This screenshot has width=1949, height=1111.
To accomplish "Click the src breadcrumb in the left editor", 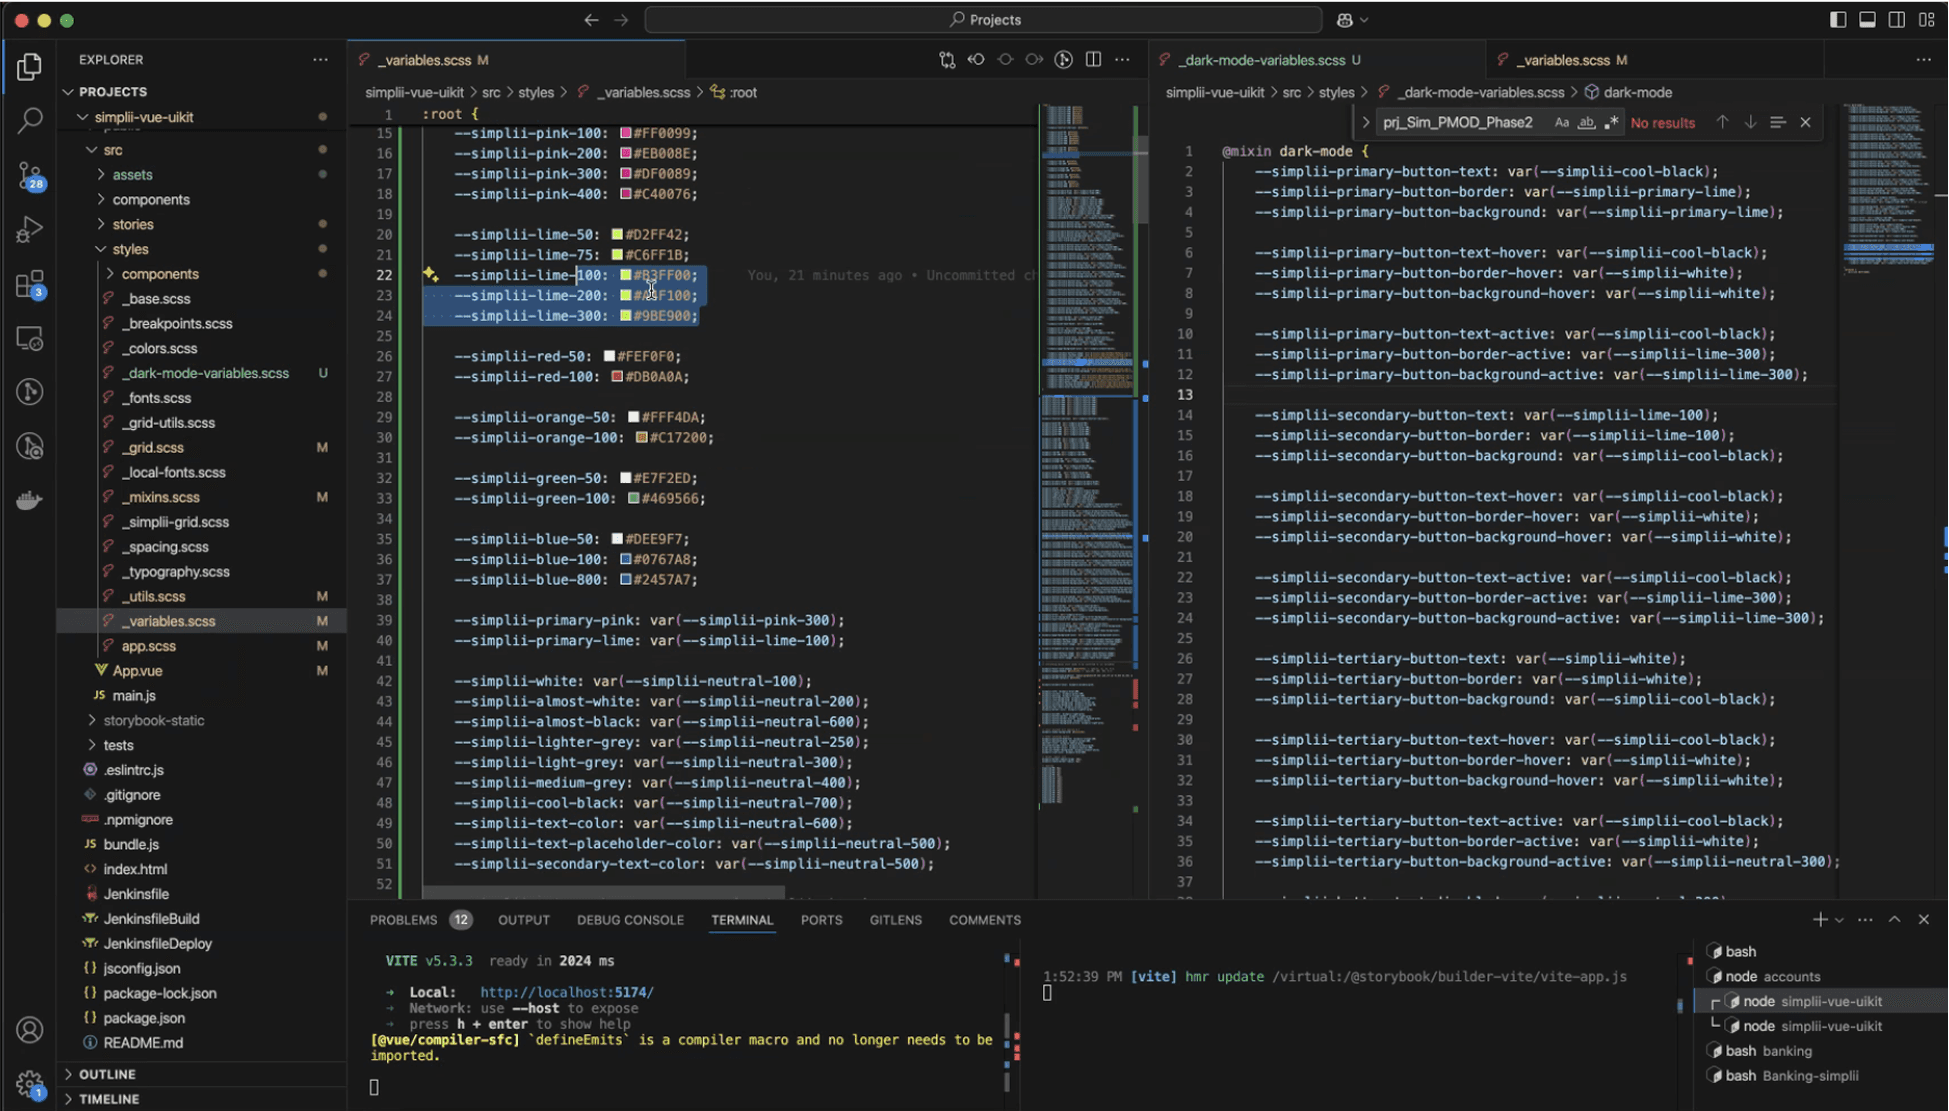I will click(491, 92).
